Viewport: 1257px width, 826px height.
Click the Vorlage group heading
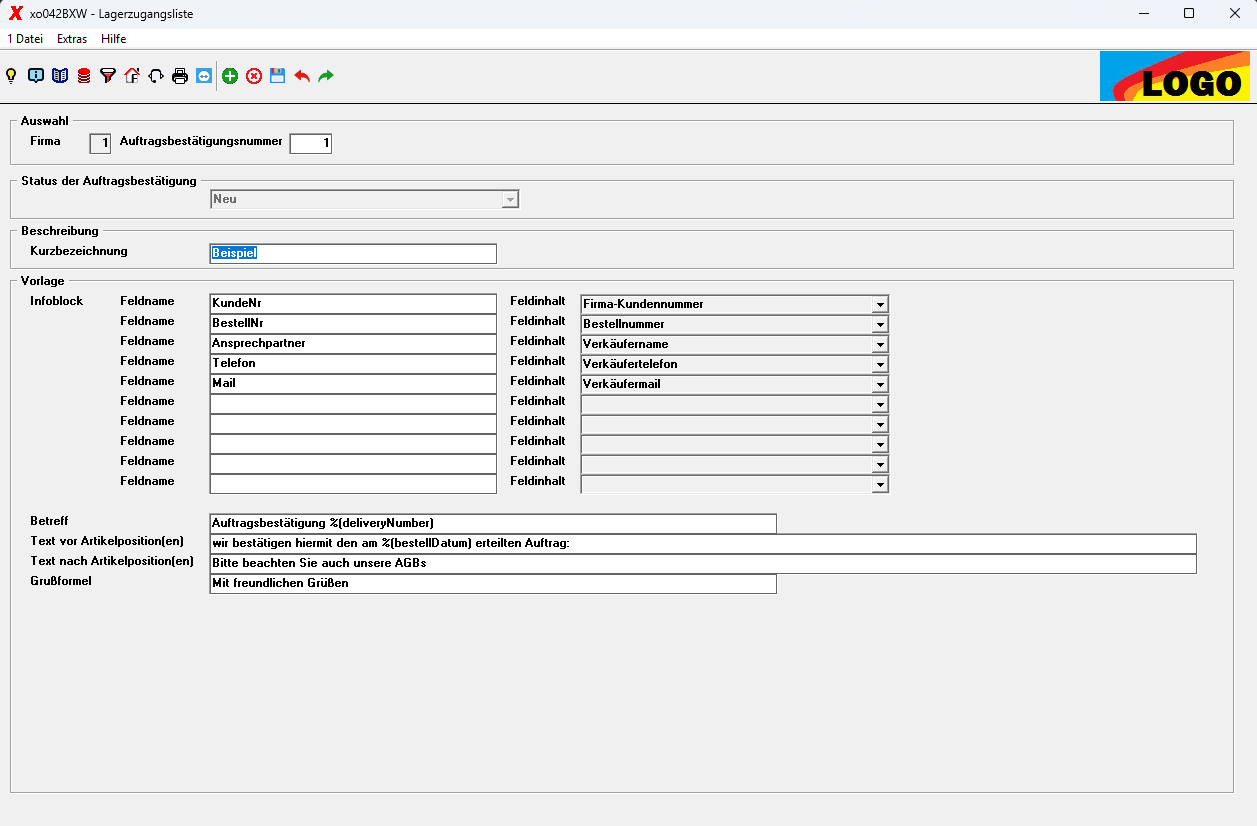(43, 281)
